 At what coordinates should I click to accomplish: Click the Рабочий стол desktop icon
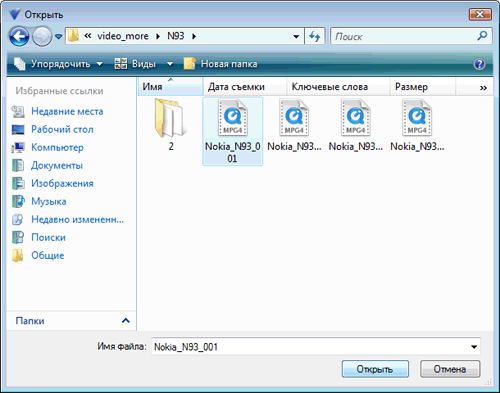[18, 129]
